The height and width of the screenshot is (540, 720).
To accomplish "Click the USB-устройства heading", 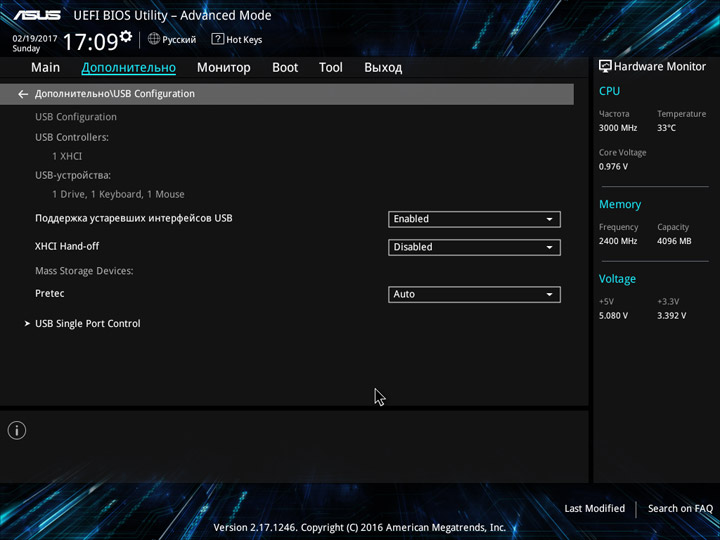I will (73, 175).
